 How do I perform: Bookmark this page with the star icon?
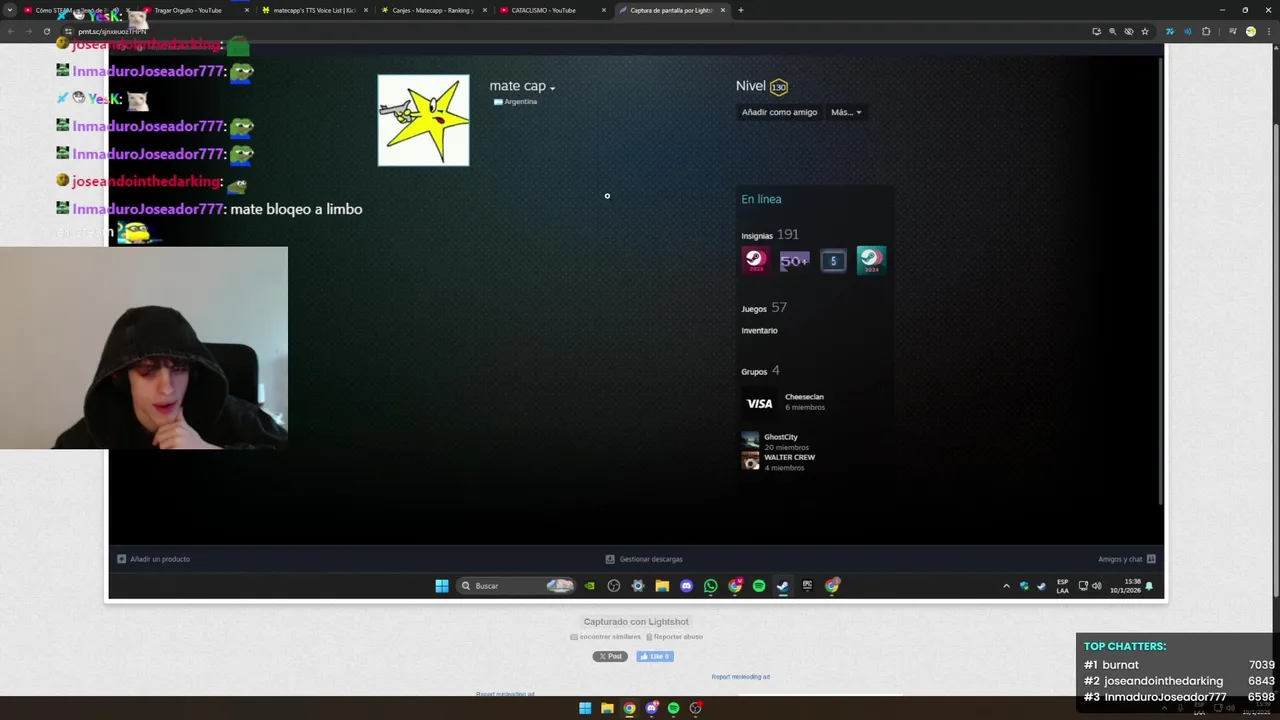(1145, 31)
